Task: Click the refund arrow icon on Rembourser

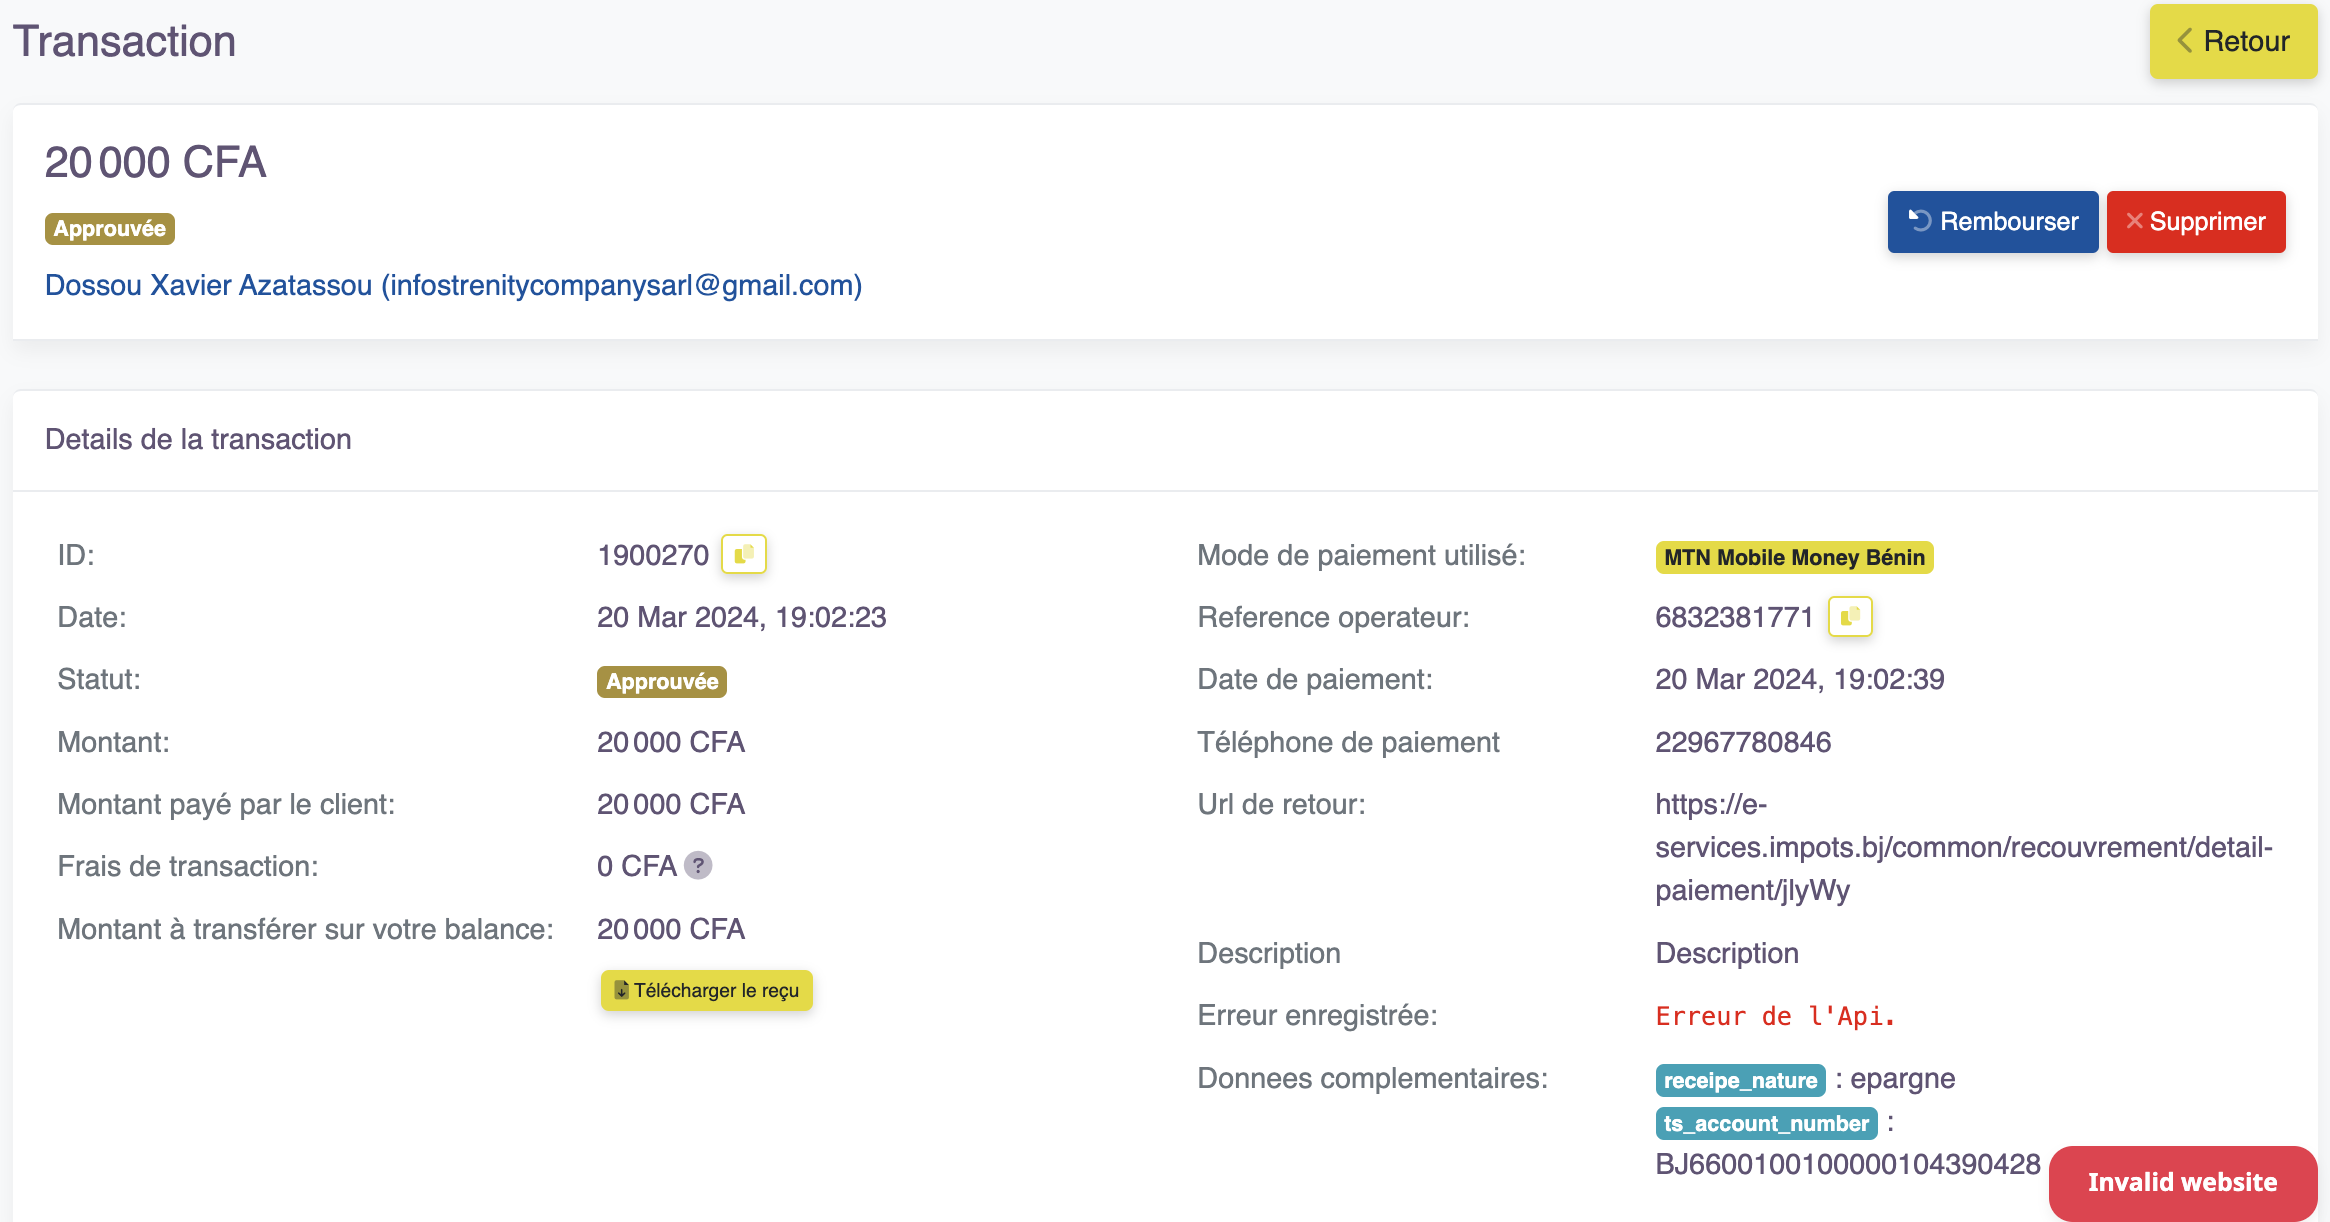Action: 1919,221
